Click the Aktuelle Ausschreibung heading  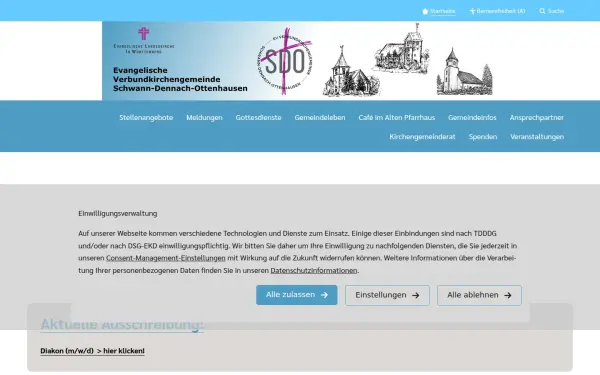122,324
